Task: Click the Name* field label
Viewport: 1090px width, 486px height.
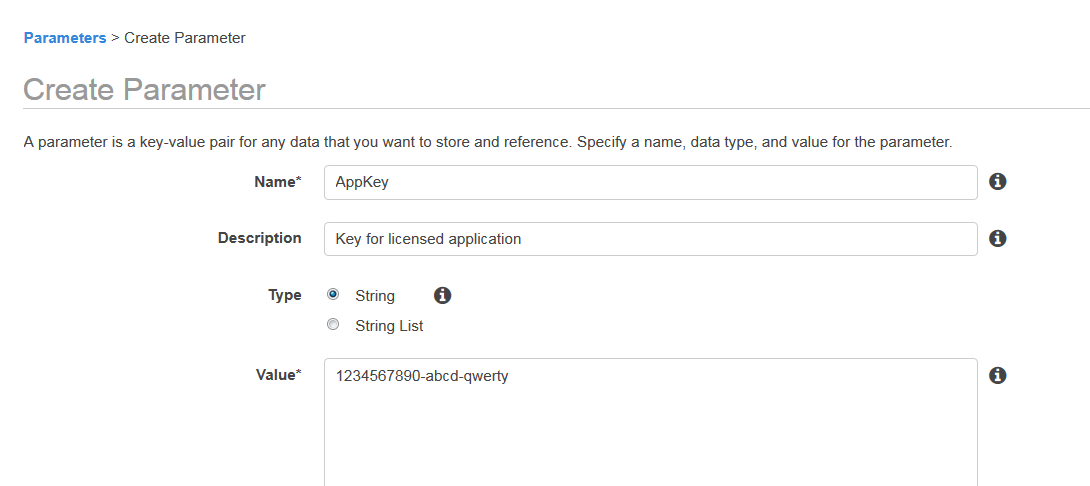Action: 277,182
